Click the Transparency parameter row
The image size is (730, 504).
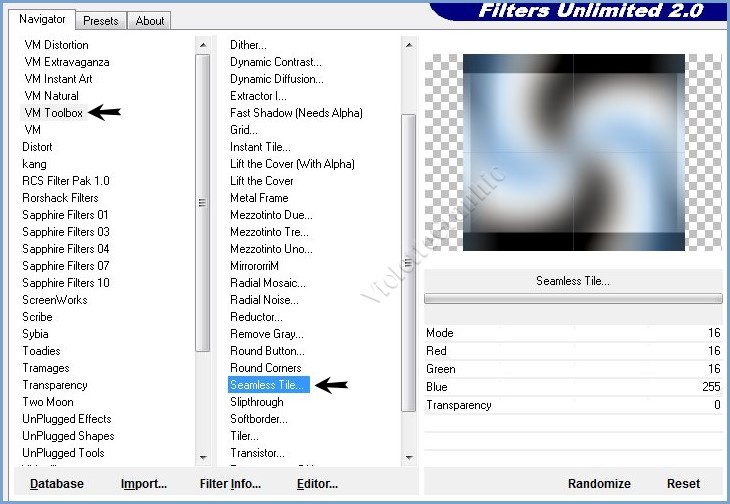(572, 405)
